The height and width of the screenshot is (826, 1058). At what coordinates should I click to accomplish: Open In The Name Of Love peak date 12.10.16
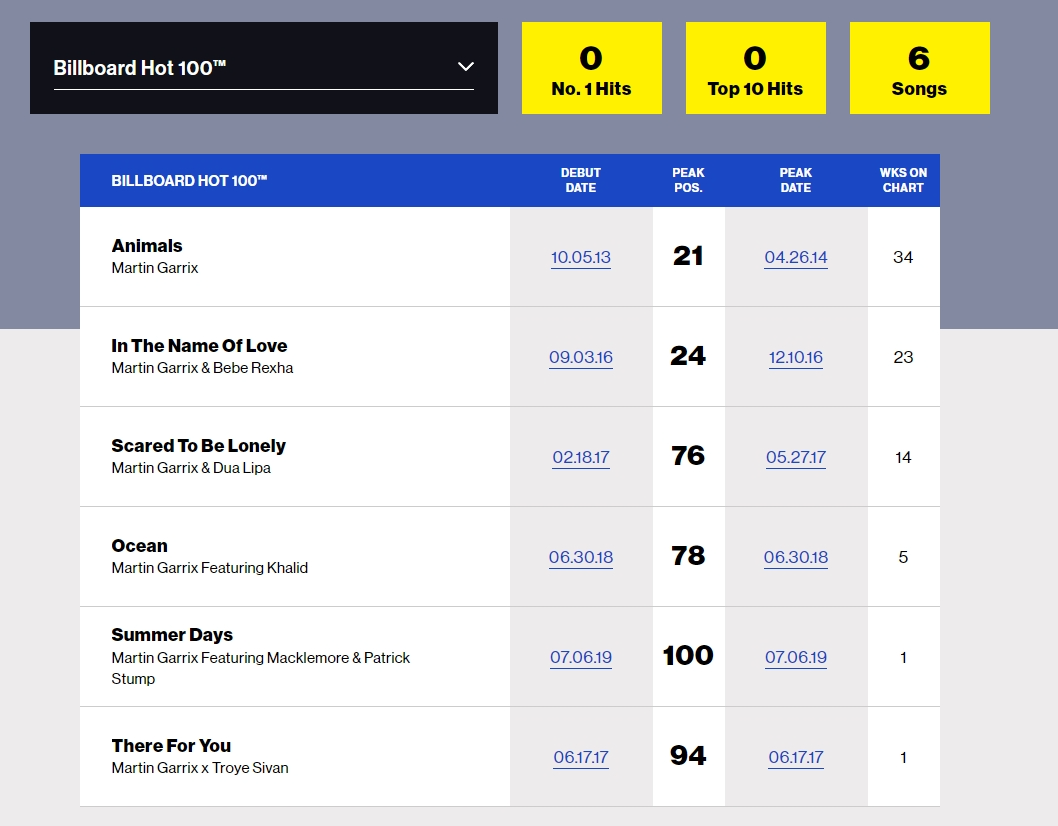pyautogui.click(x=796, y=357)
